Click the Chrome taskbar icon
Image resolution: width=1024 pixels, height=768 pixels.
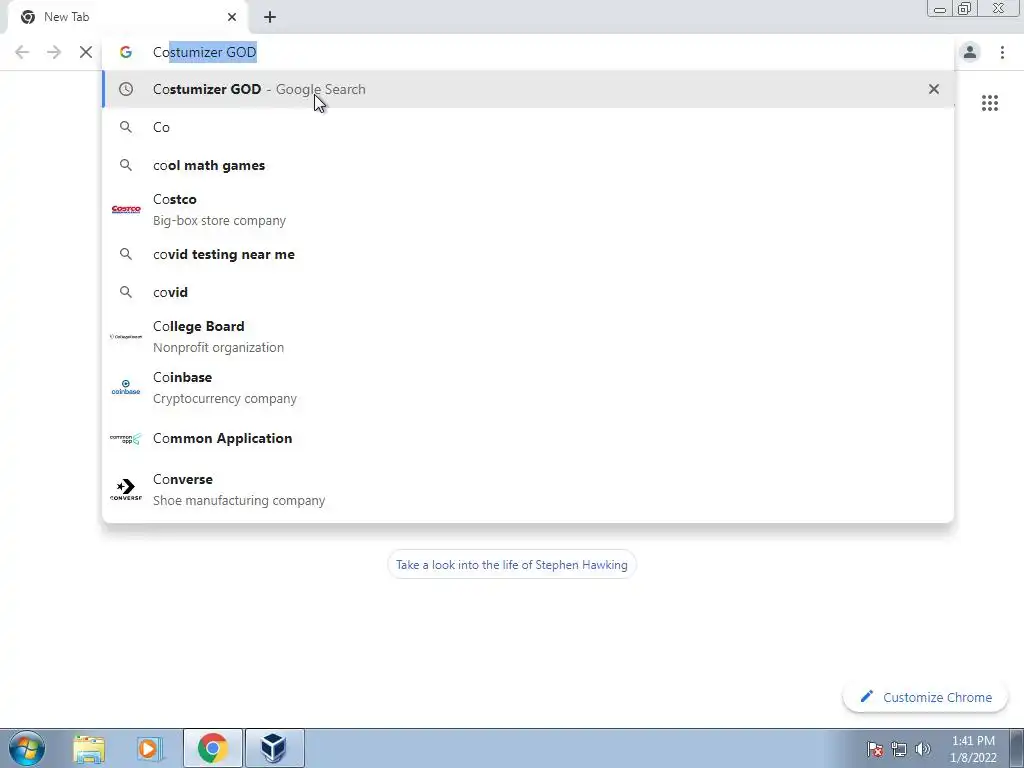212,748
